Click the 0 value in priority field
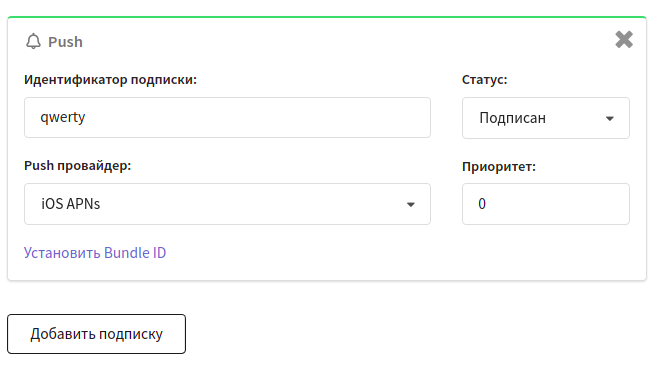Screen dimensions: 660x370 tap(482, 204)
